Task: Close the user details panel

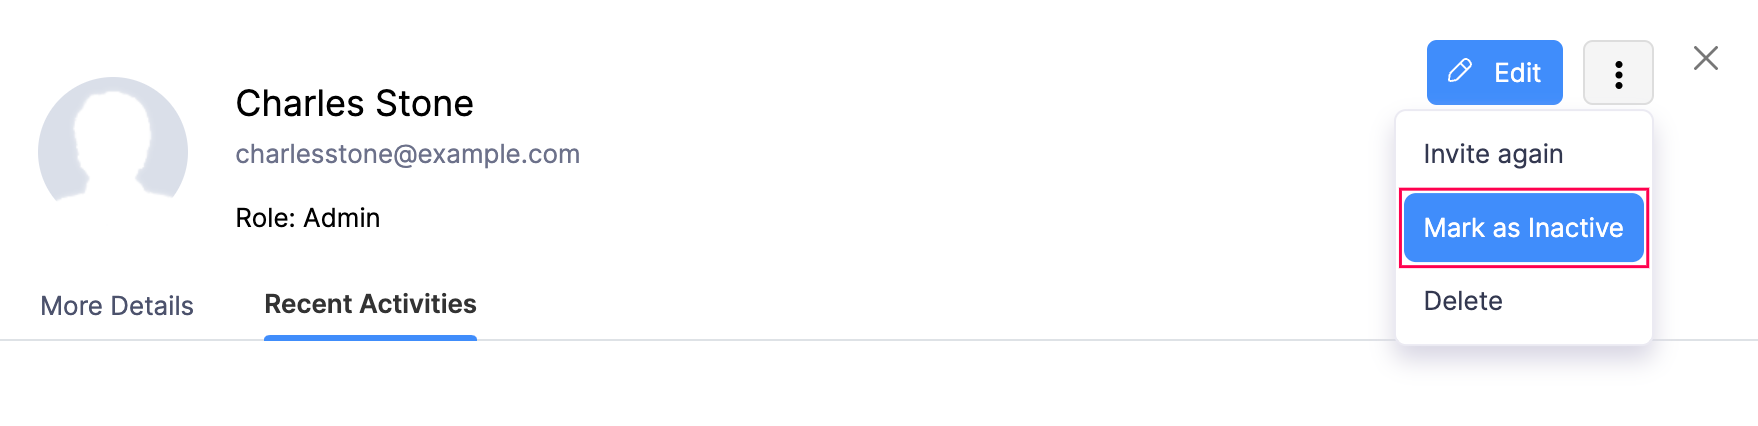Action: [x=1705, y=58]
